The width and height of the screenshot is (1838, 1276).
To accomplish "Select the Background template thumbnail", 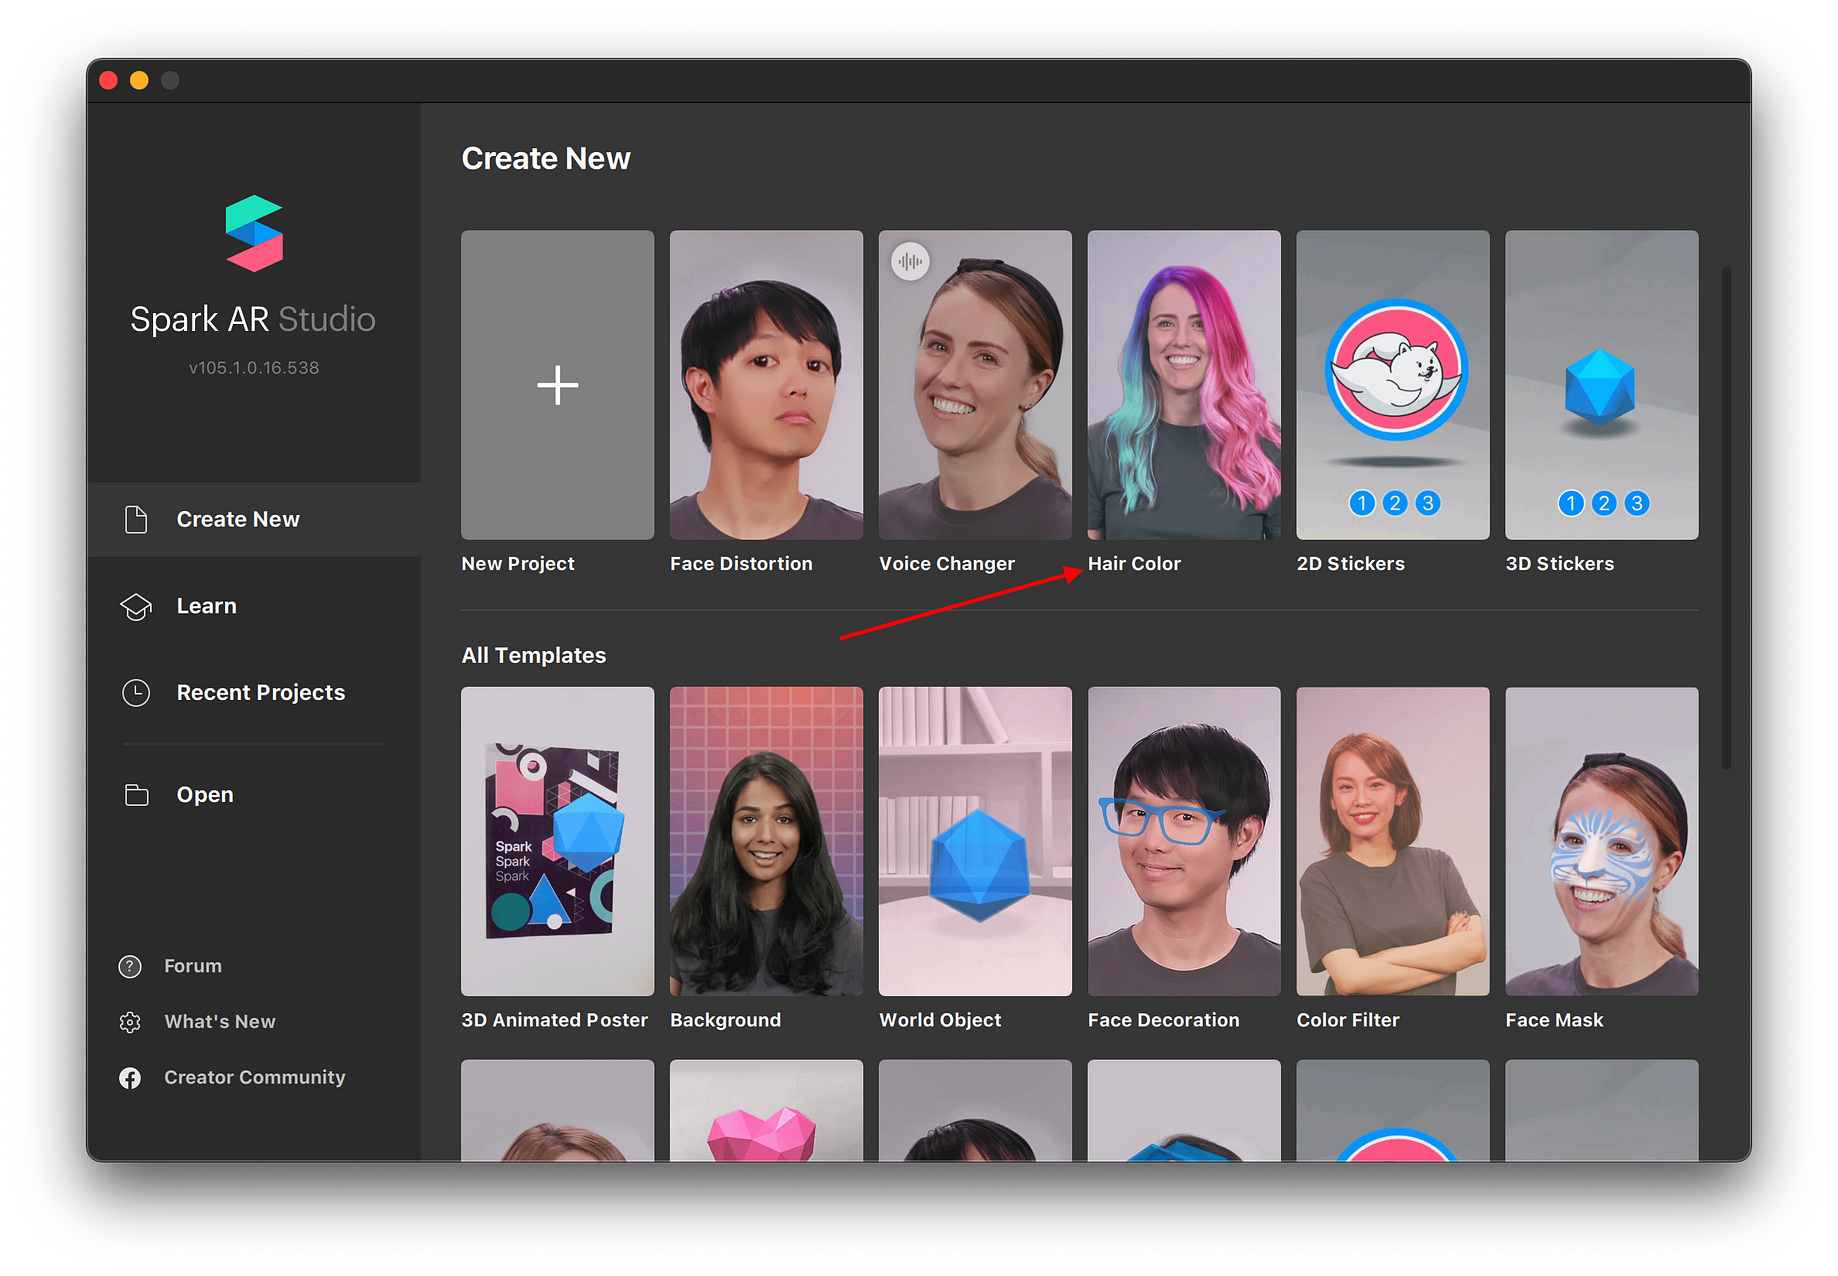I will click(x=766, y=841).
